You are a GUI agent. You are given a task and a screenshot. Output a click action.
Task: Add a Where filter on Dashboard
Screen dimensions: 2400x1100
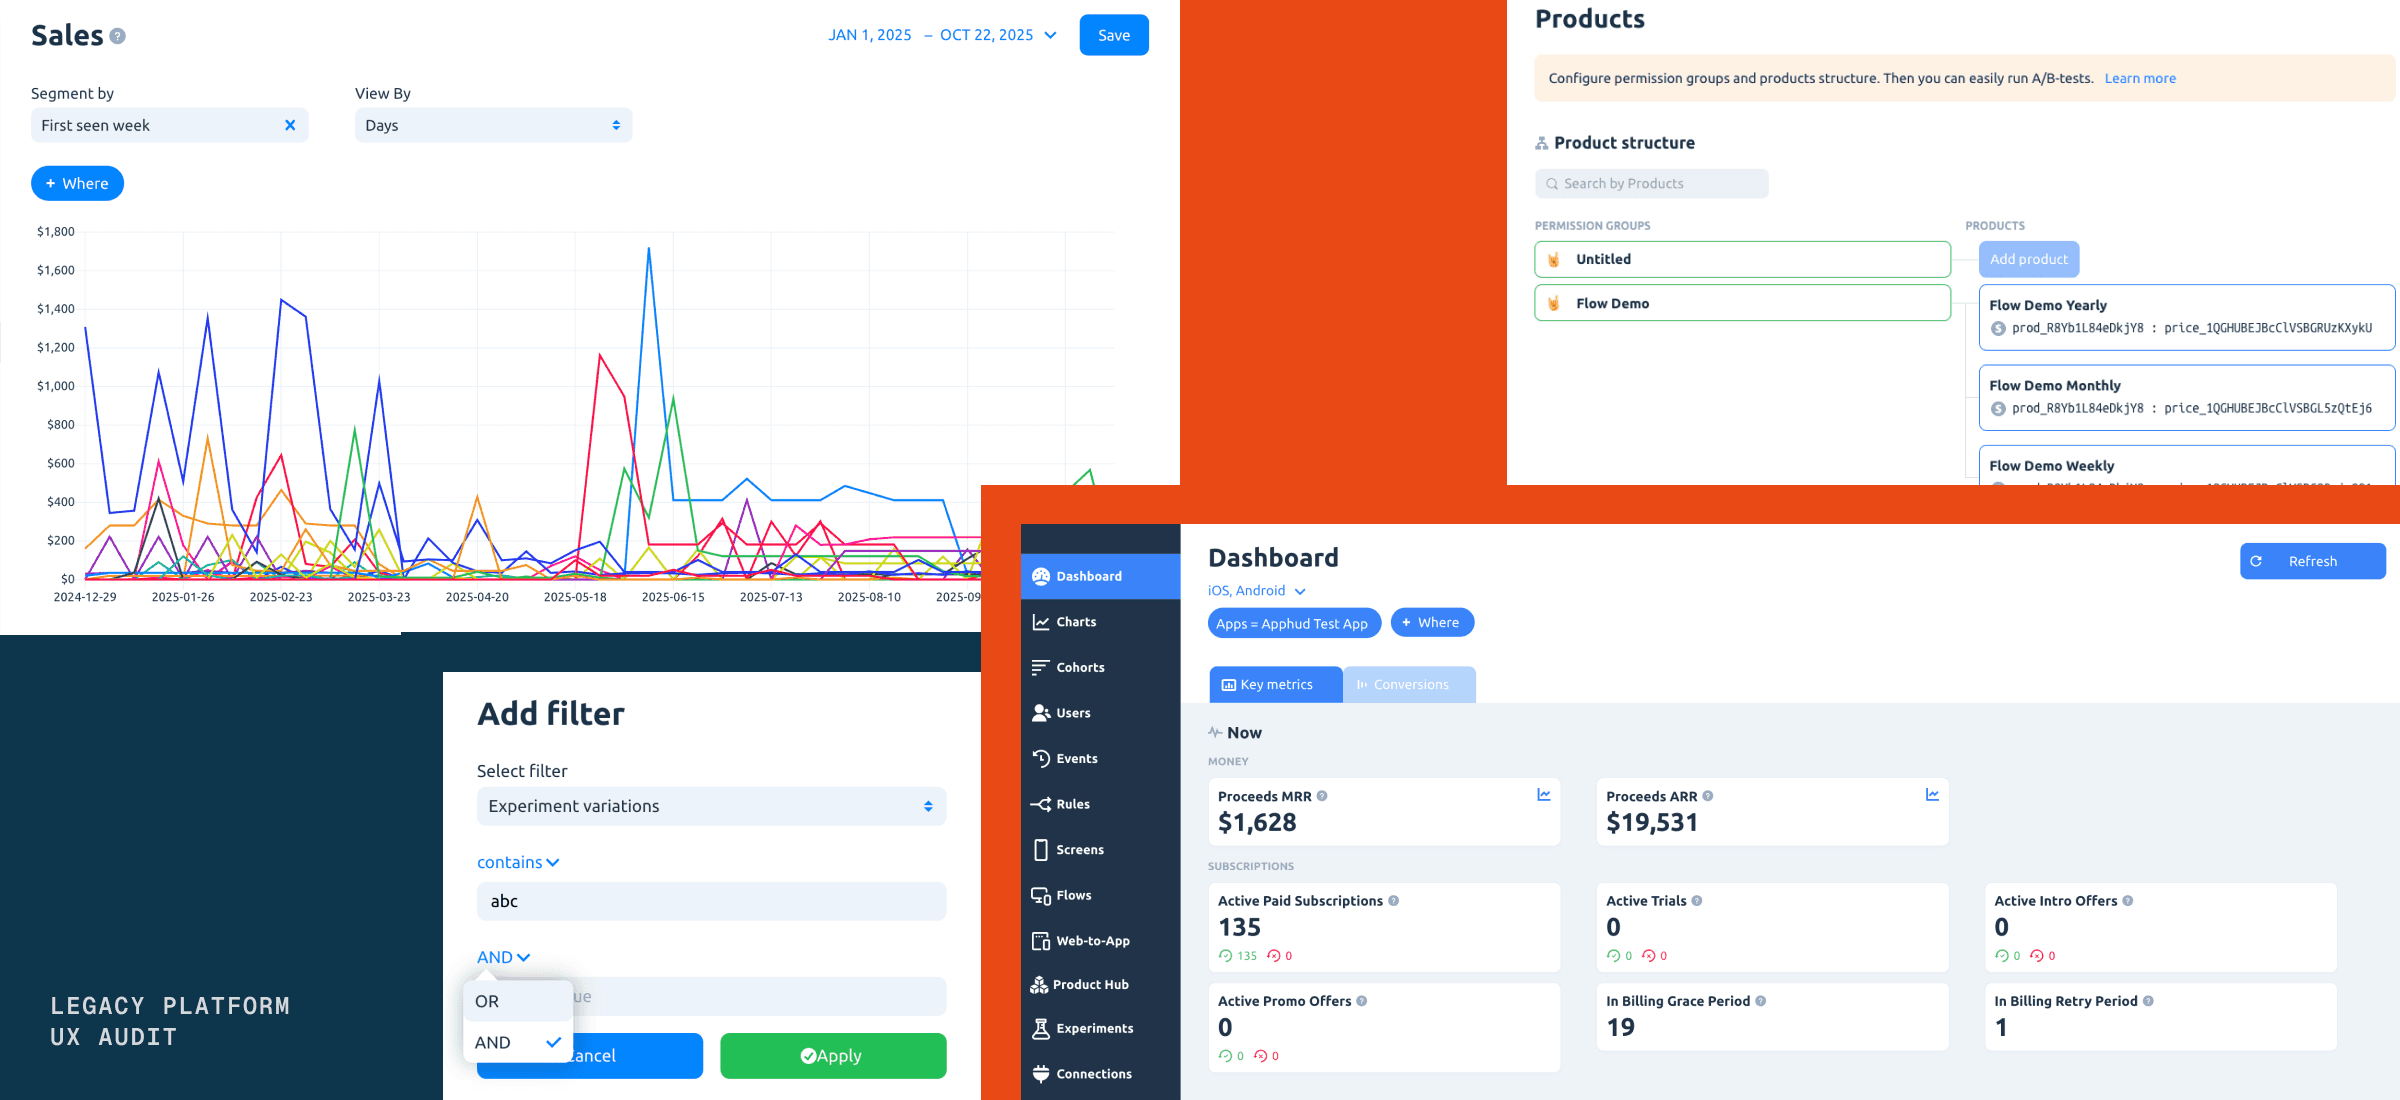click(1432, 622)
